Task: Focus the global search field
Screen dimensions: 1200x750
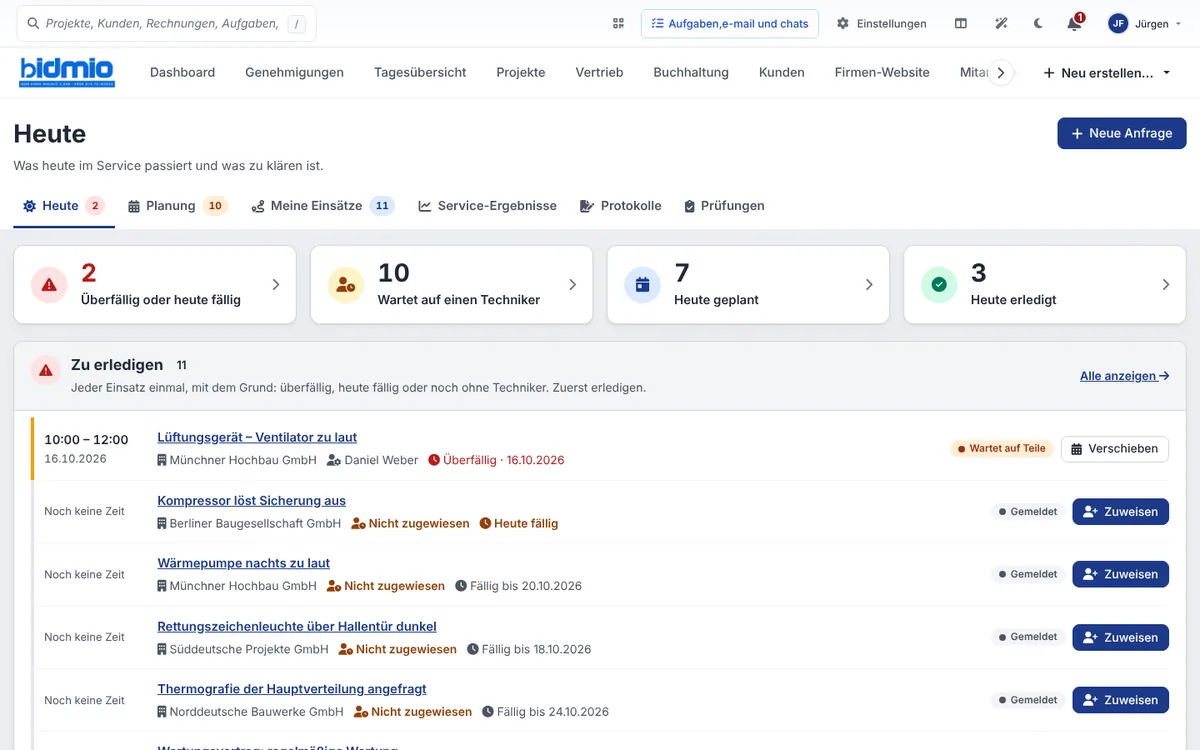Action: (166, 23)
